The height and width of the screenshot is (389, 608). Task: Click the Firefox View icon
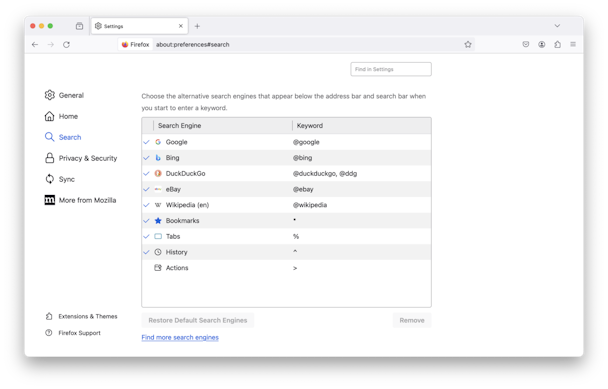pos(79,26)
